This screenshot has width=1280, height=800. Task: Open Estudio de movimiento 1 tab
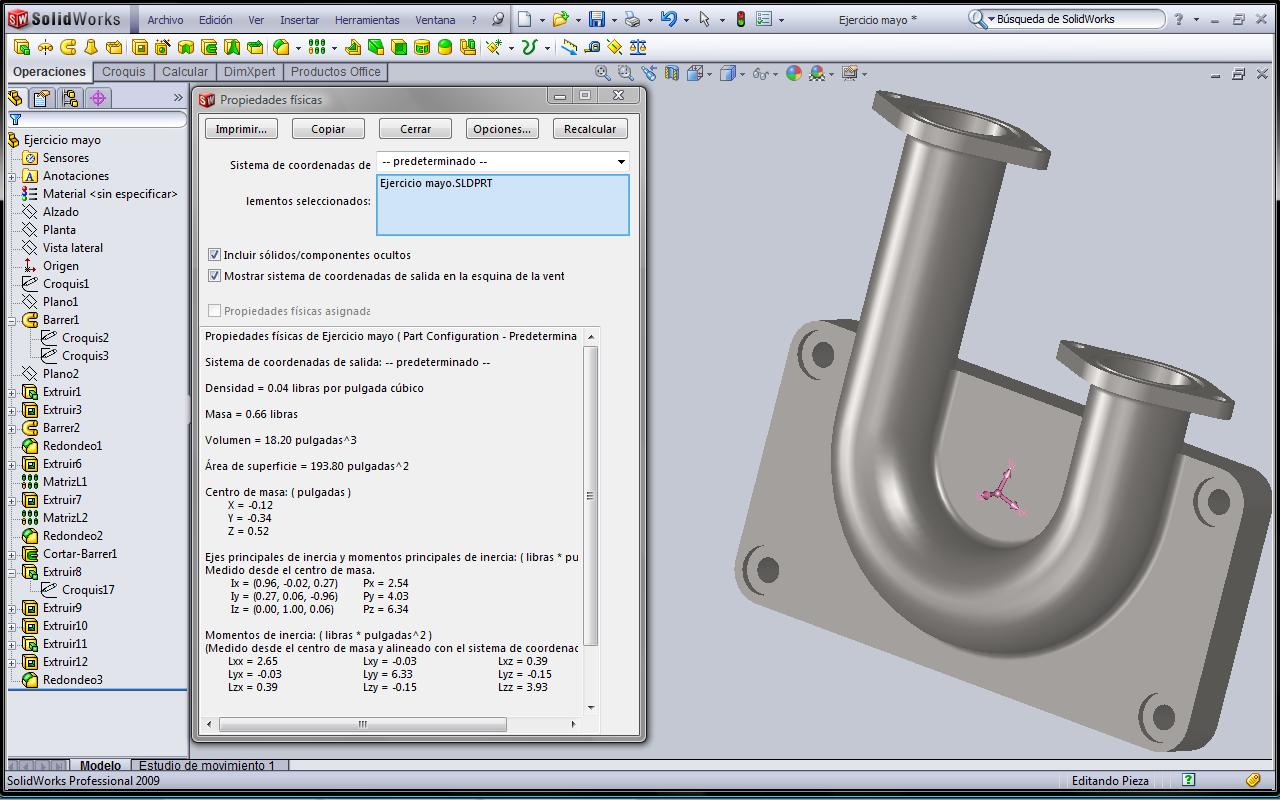207,766
